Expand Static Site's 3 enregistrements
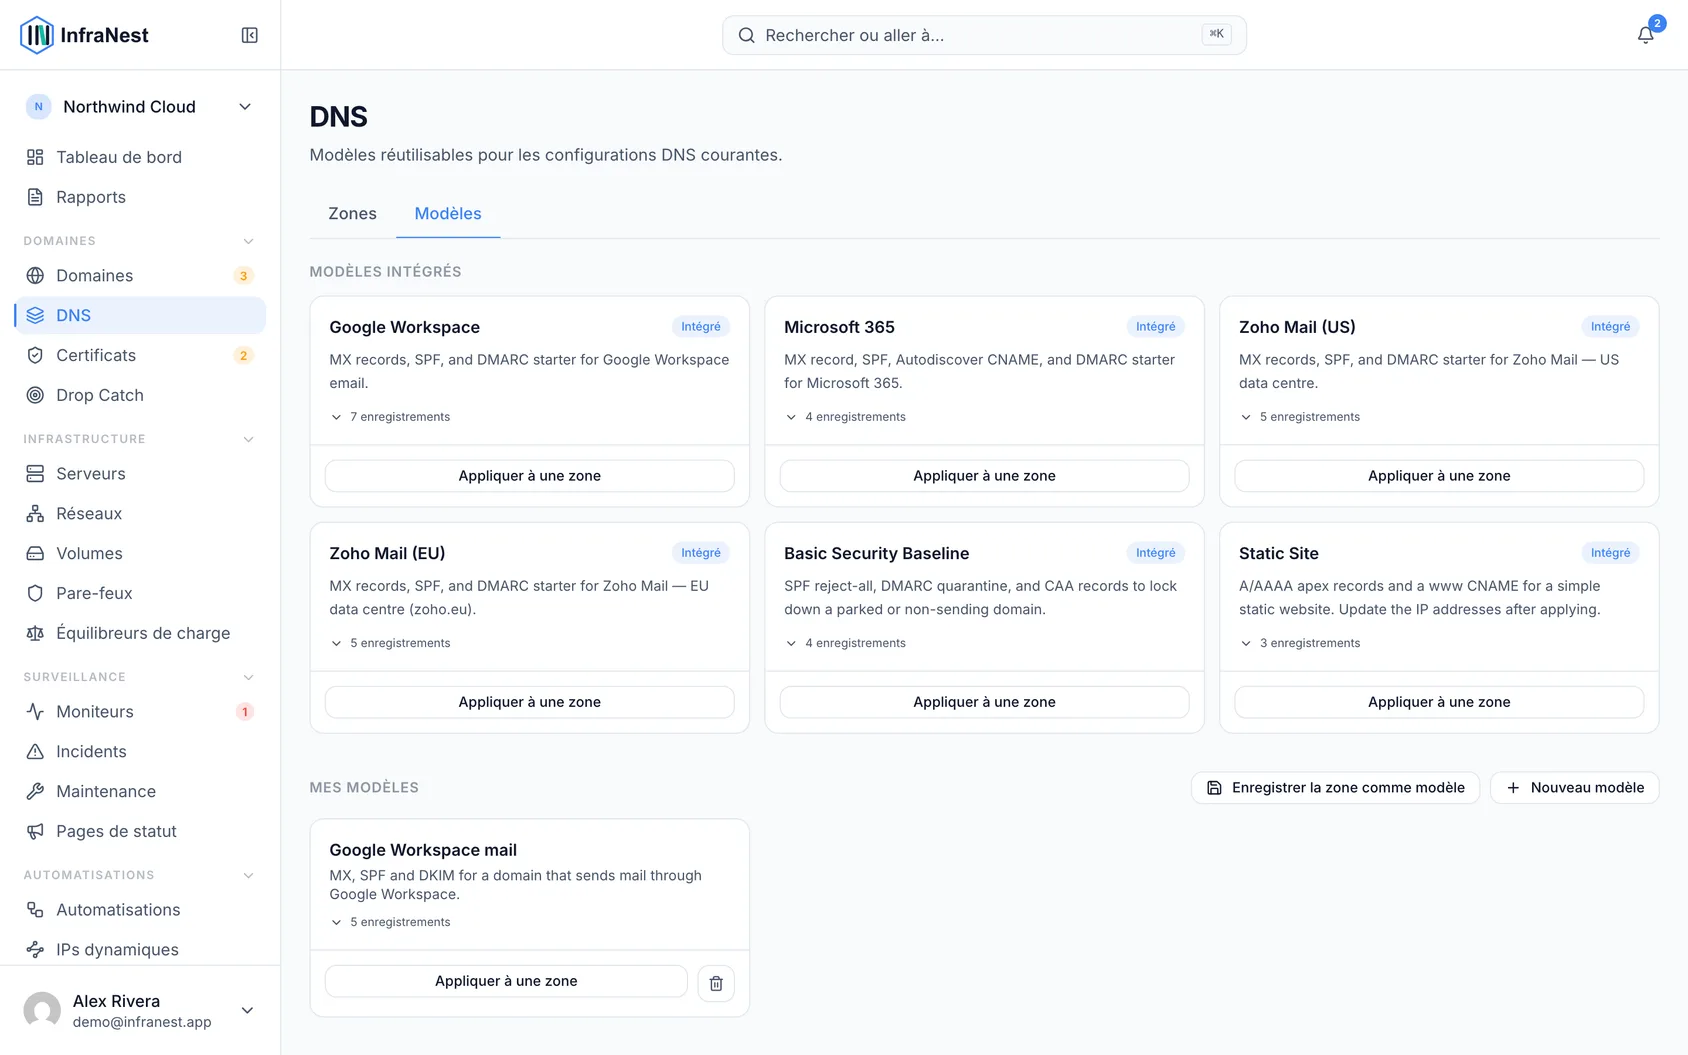Image resolution: width=1688 pixels, height=1055 pixels. tap(1300, 643)
